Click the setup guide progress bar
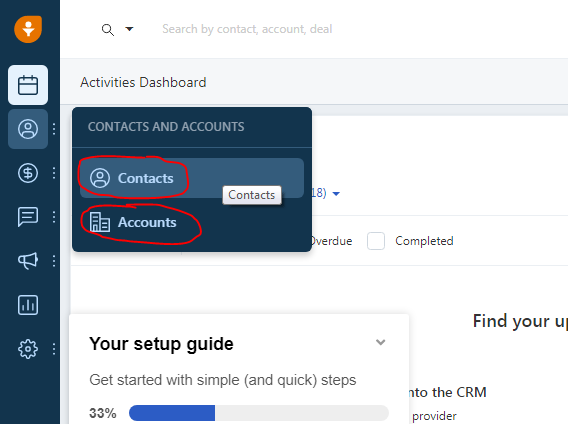The height and width of the screenshot is (424, 568). click(259, 413)
